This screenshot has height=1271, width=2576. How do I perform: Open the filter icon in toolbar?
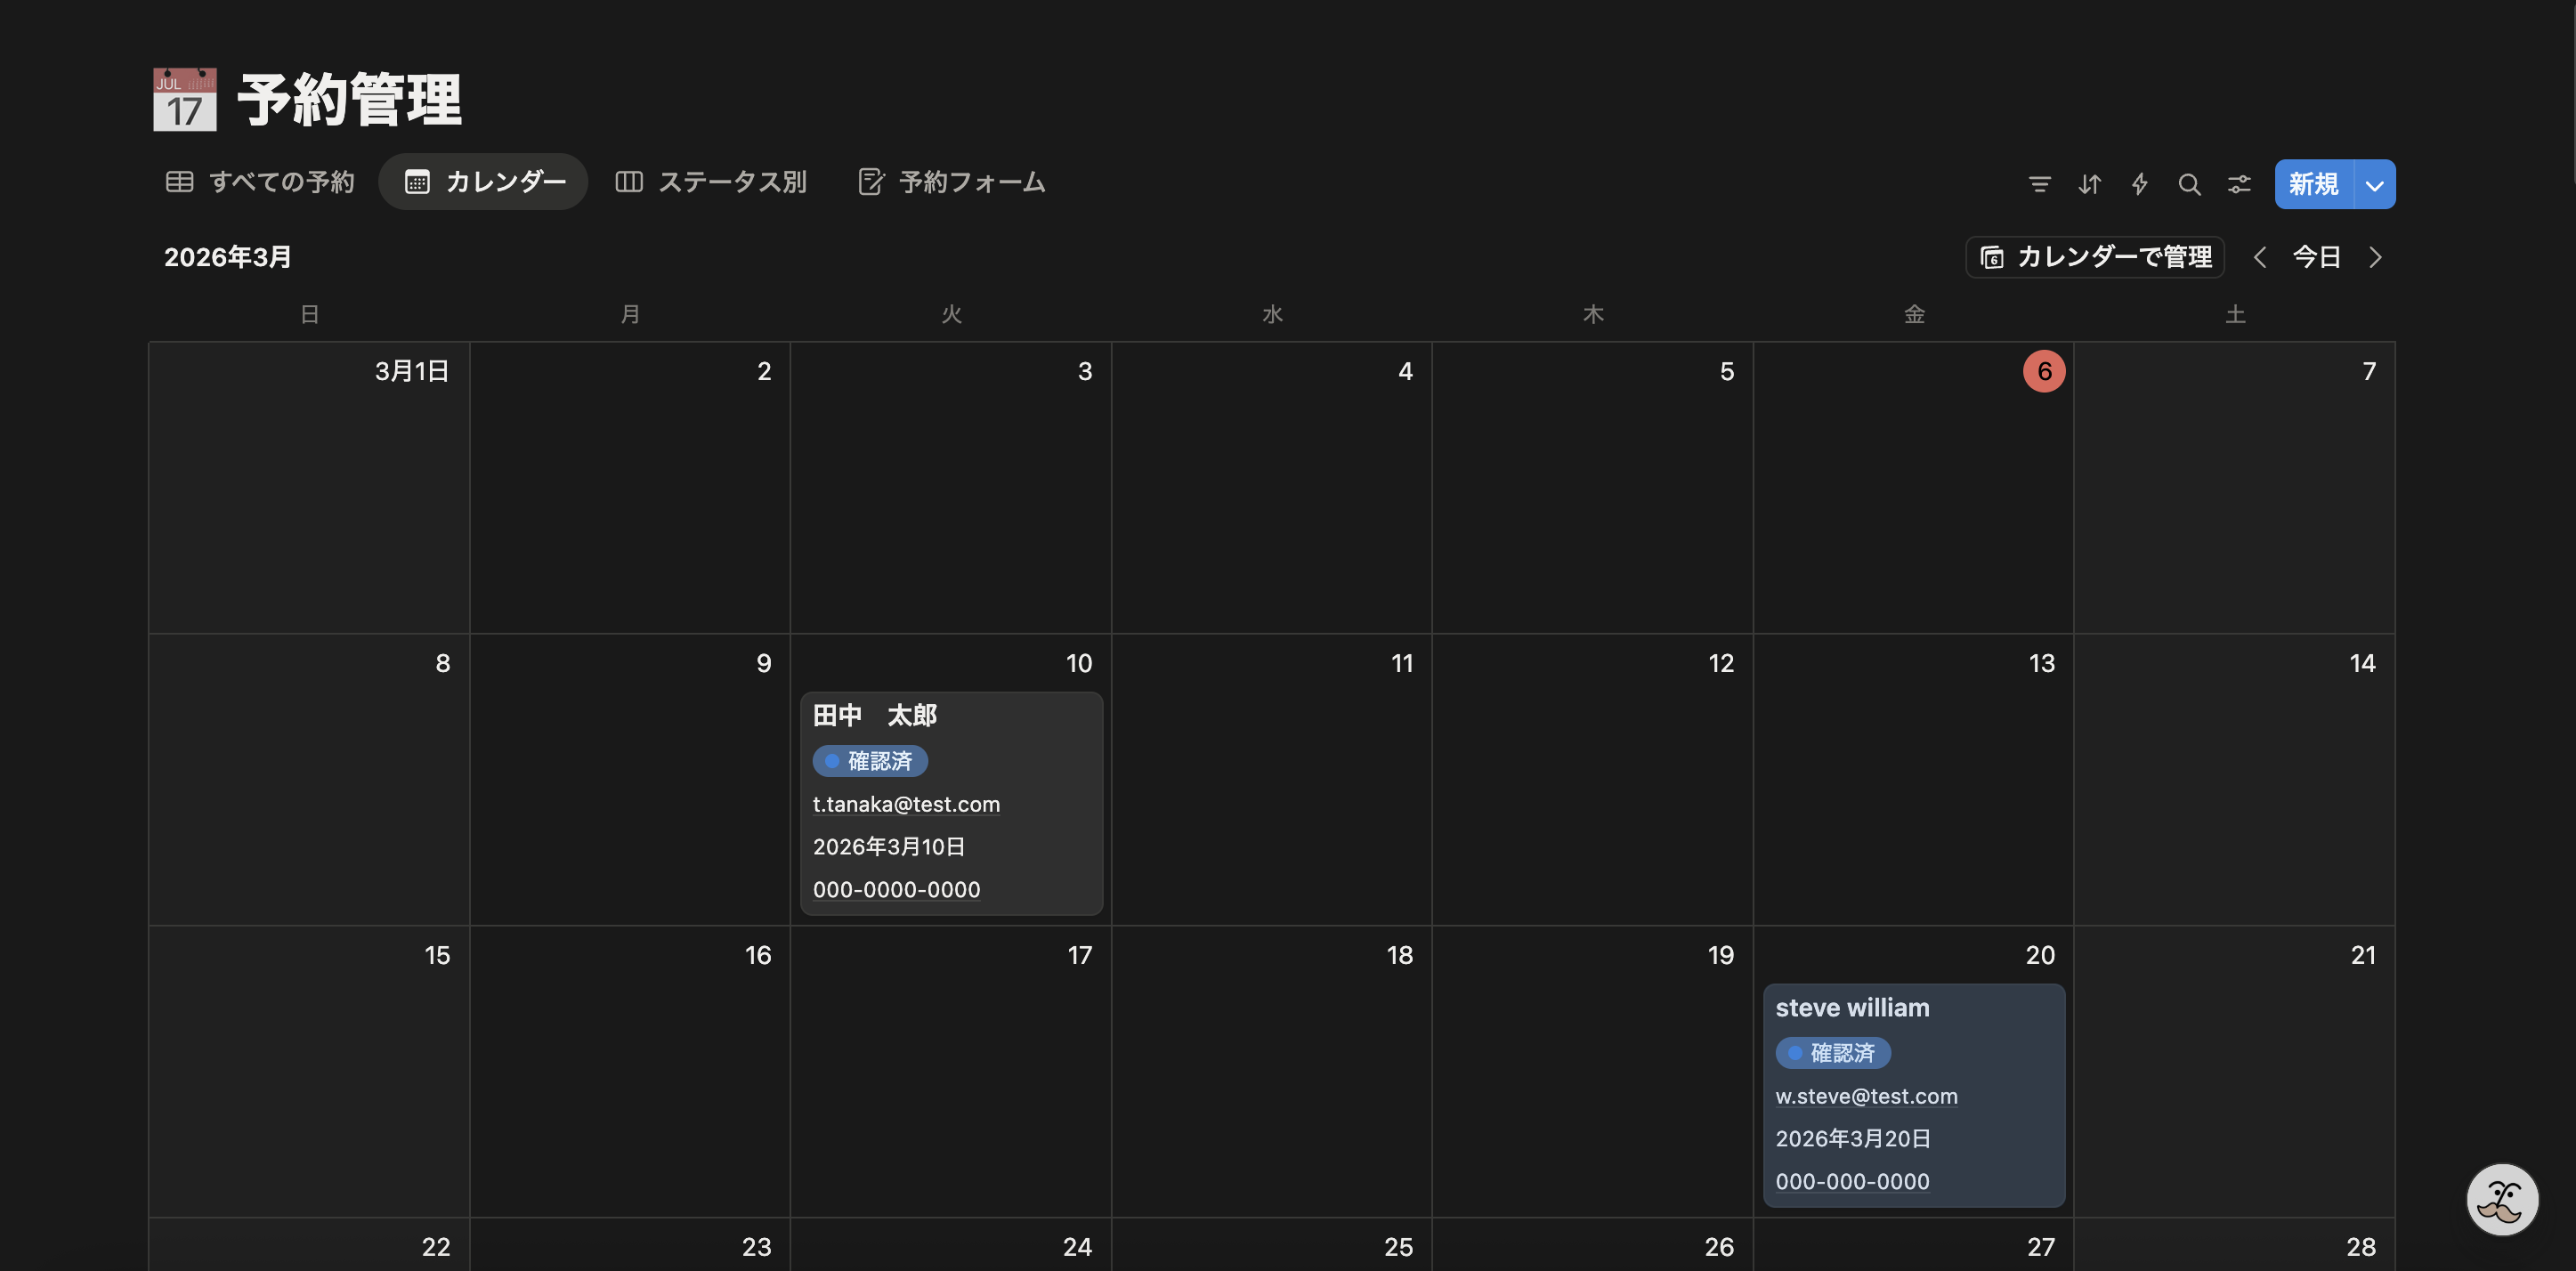[x=2039, y=184]
